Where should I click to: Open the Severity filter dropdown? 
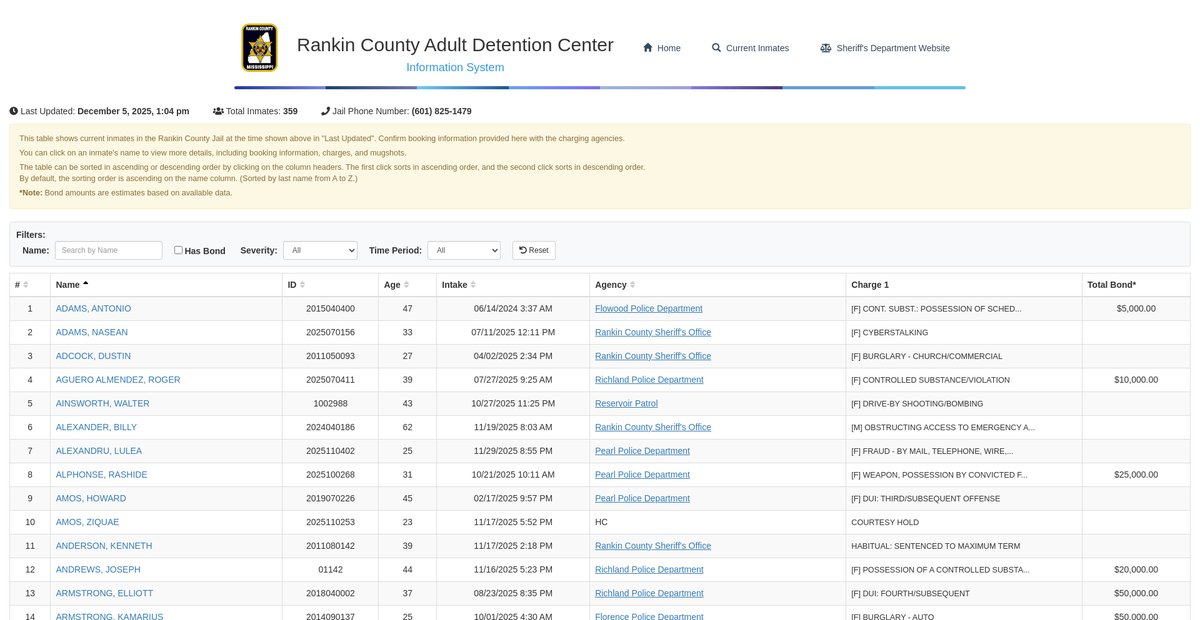pyautogui.click(x=320, y=250)
